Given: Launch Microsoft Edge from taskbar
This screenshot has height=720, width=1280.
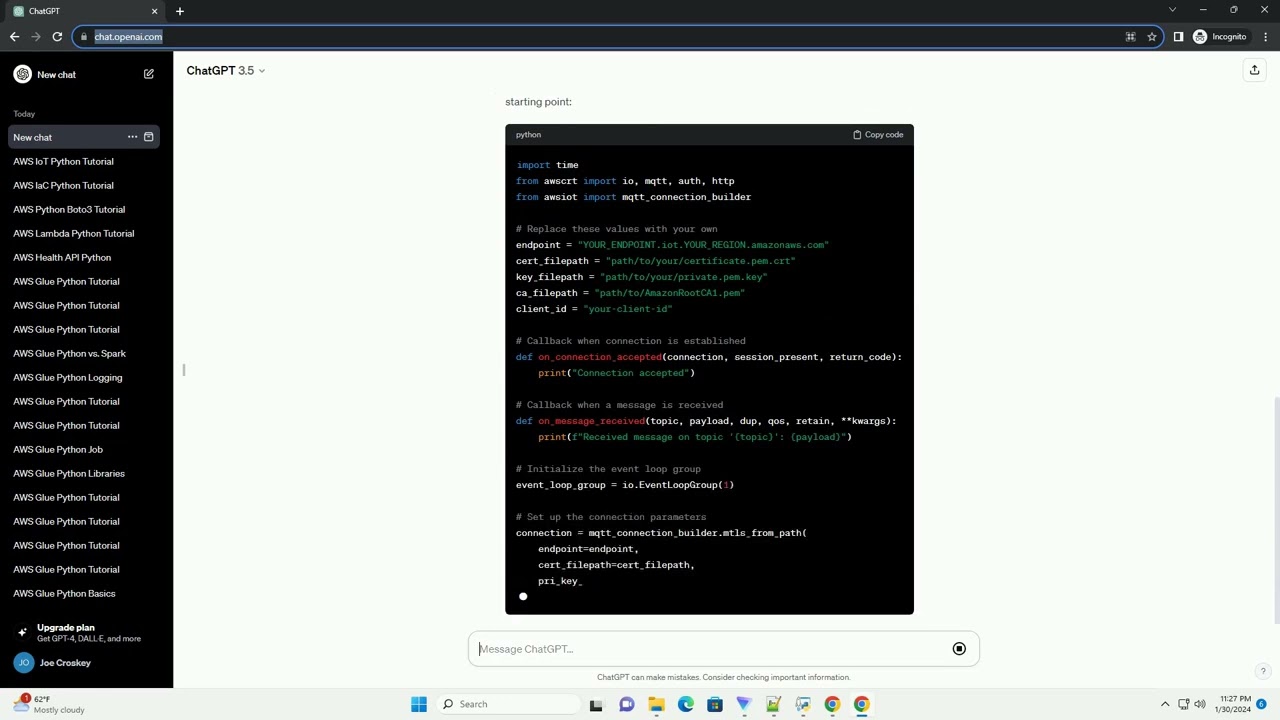Looking at the screenshot, I should 685,704.
